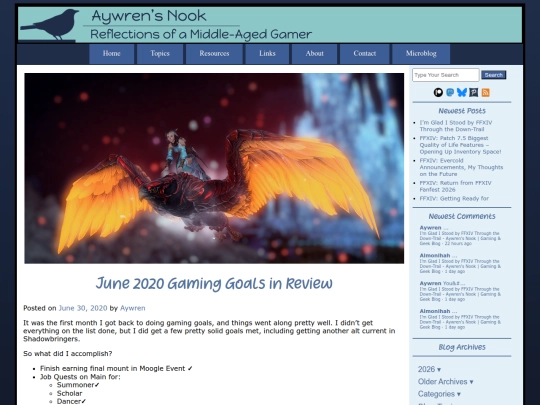540x405 pixels.
Task: Open the Links menu item
Action: coord(267,54)
